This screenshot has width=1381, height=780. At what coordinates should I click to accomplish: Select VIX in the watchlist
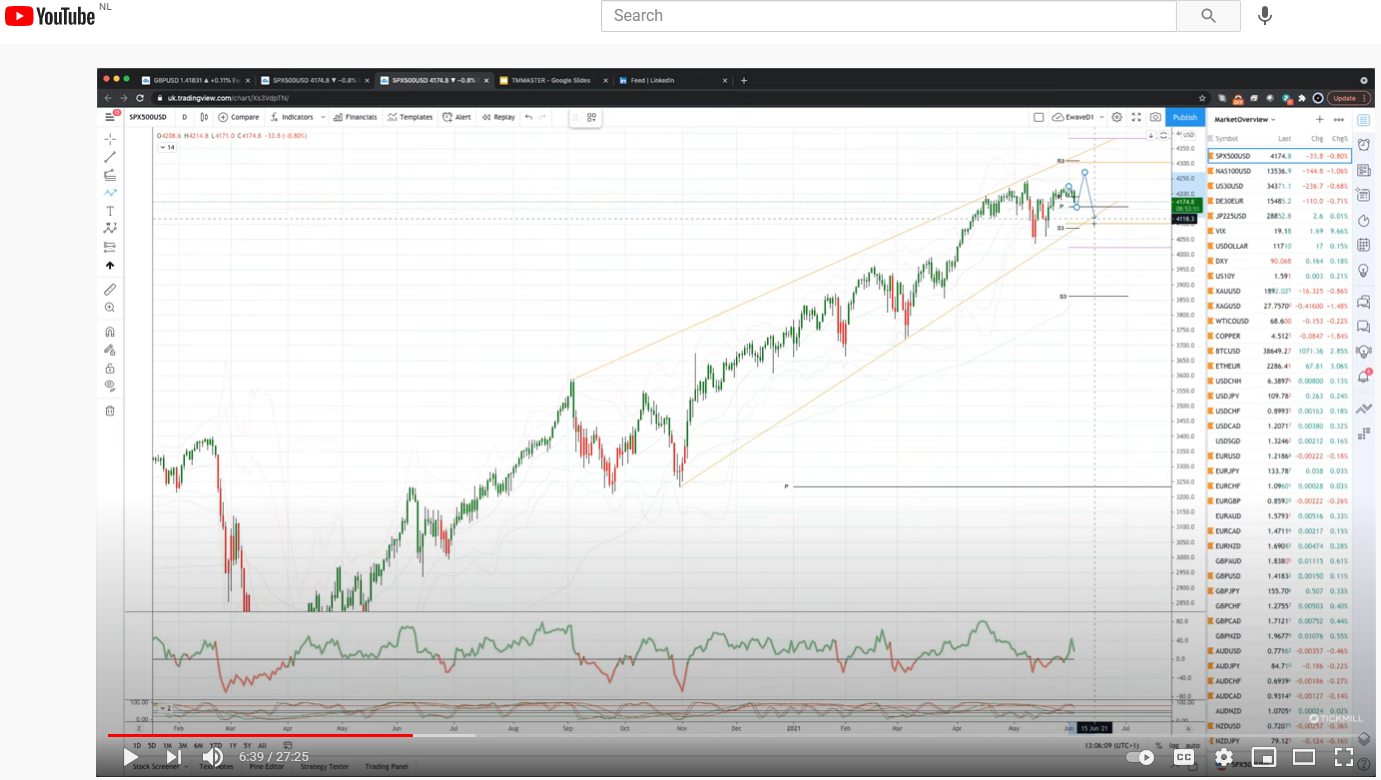tap(1280, 231)
